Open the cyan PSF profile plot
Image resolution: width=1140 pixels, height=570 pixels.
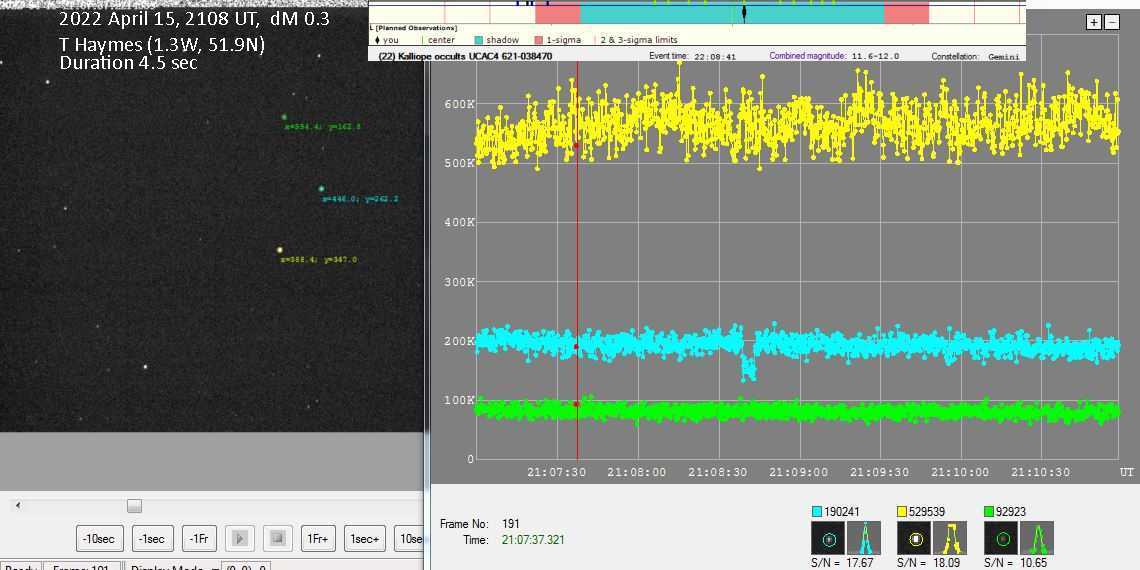click(x=864, y=539)
